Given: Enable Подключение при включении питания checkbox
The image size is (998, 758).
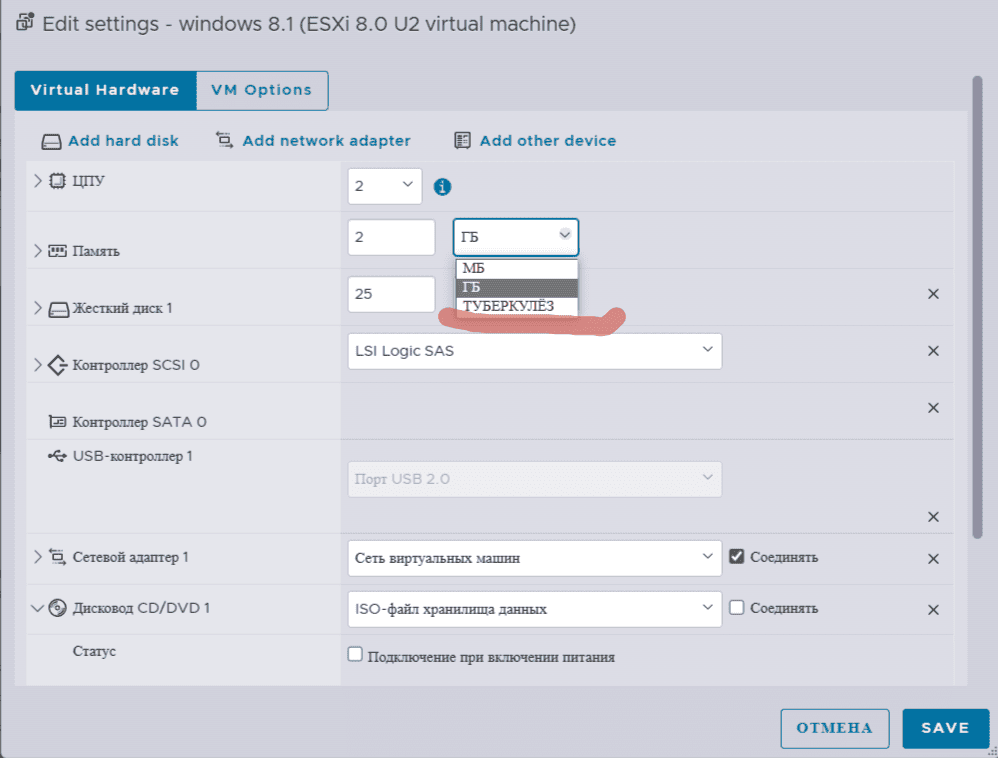Looking at the screenshot, I should point(355,655).
